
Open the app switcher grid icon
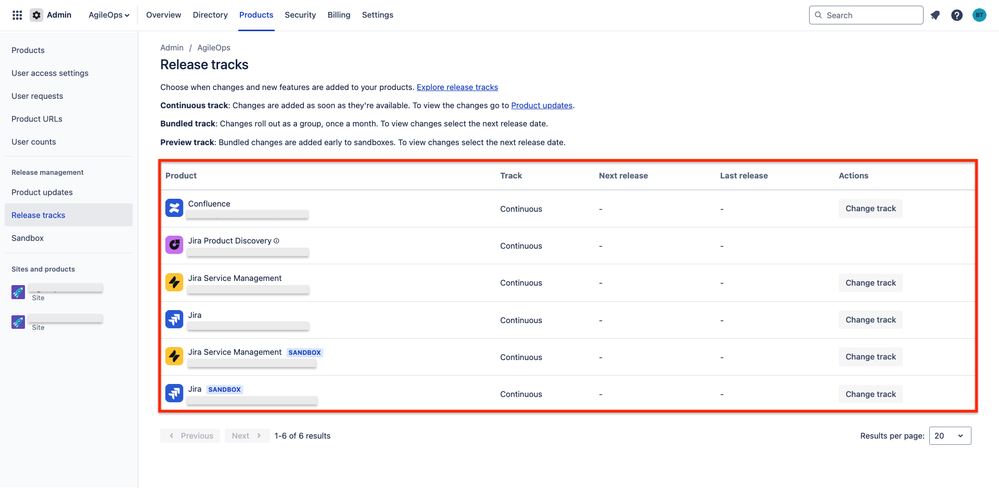17,15
